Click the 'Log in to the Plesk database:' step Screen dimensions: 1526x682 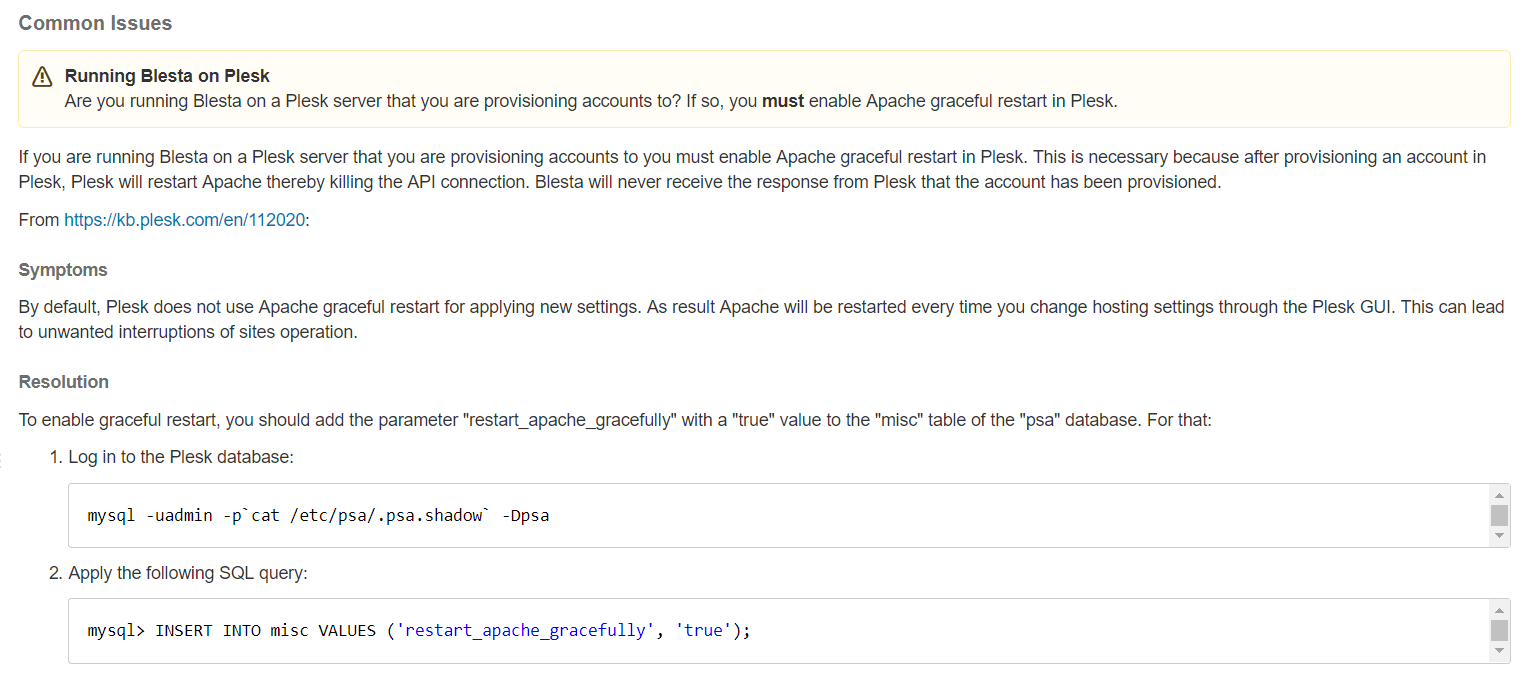coord(181,457)
